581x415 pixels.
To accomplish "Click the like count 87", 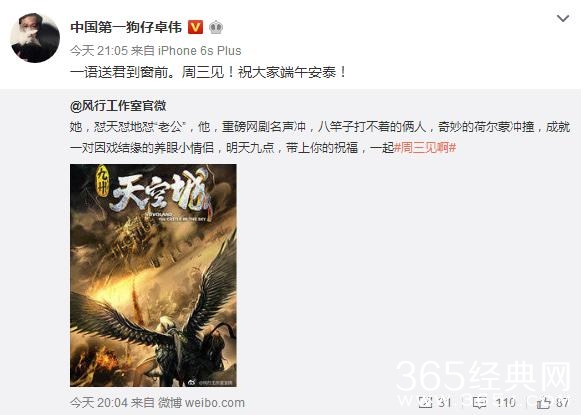I will coord(562,402).
